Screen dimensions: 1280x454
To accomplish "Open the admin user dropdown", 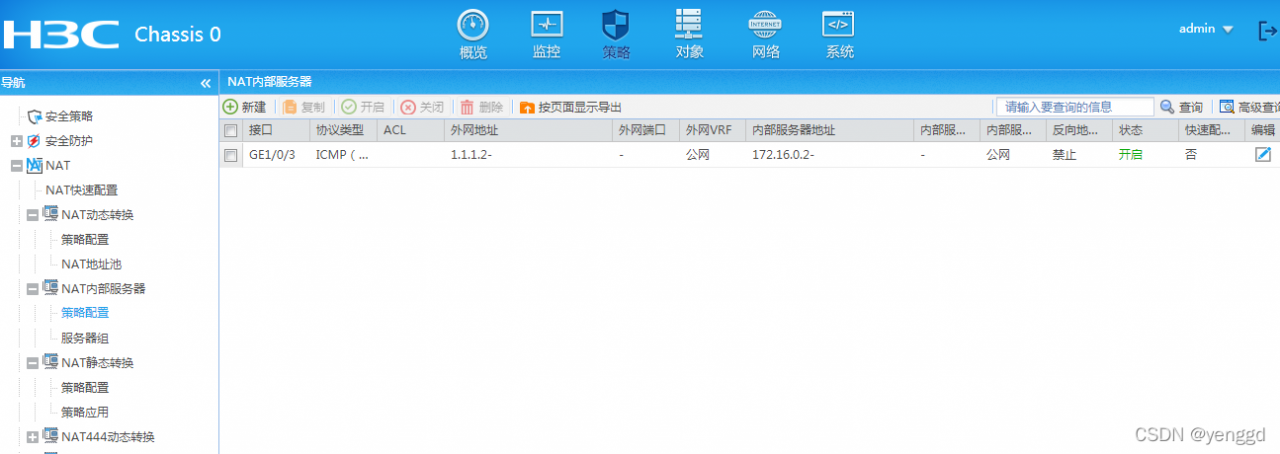I will pyautogui.click(x=1206, y=29).
